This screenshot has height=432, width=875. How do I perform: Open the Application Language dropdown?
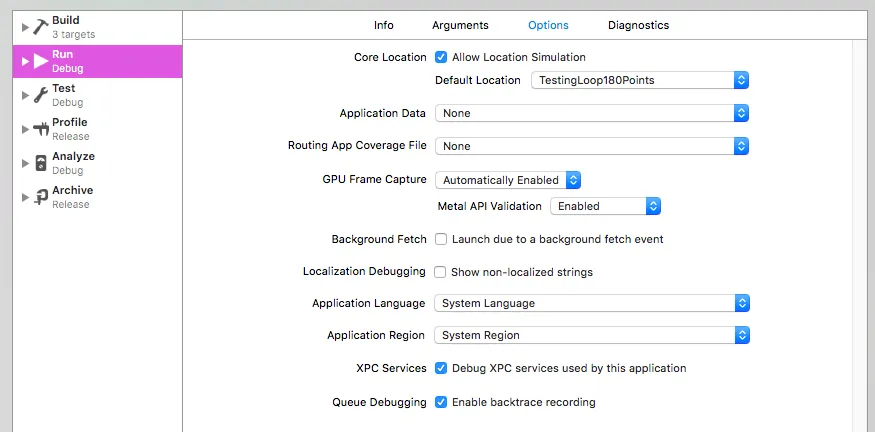[592, 303]
